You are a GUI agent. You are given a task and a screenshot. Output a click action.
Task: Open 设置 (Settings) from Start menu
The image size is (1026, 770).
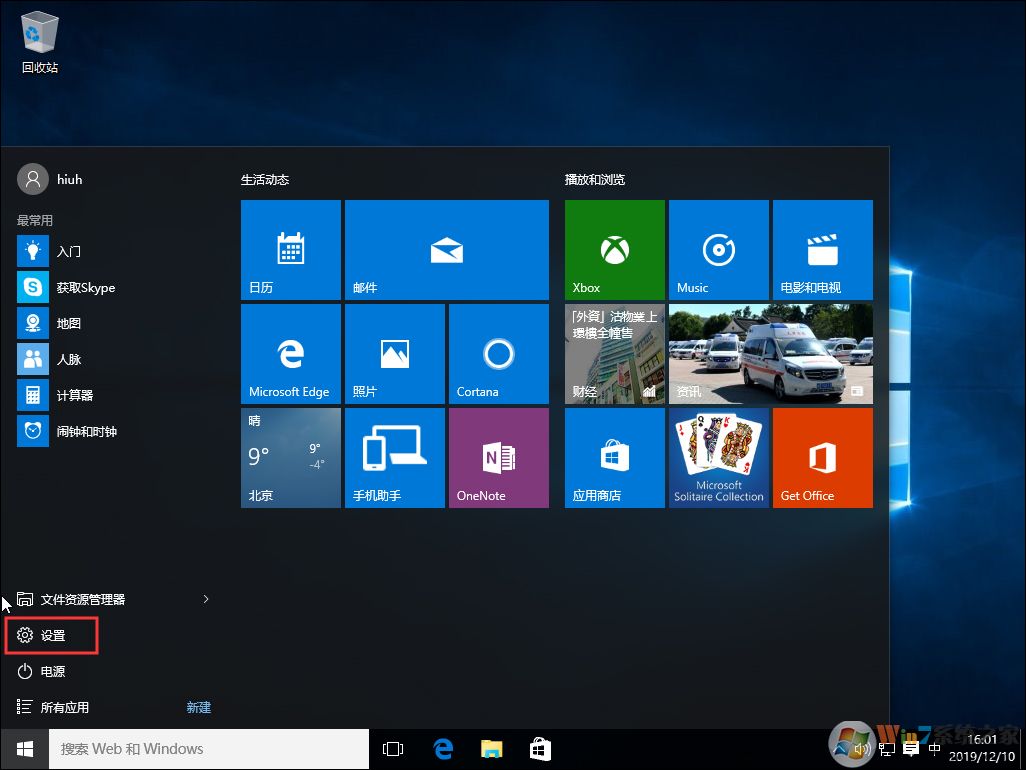[51, 635]
